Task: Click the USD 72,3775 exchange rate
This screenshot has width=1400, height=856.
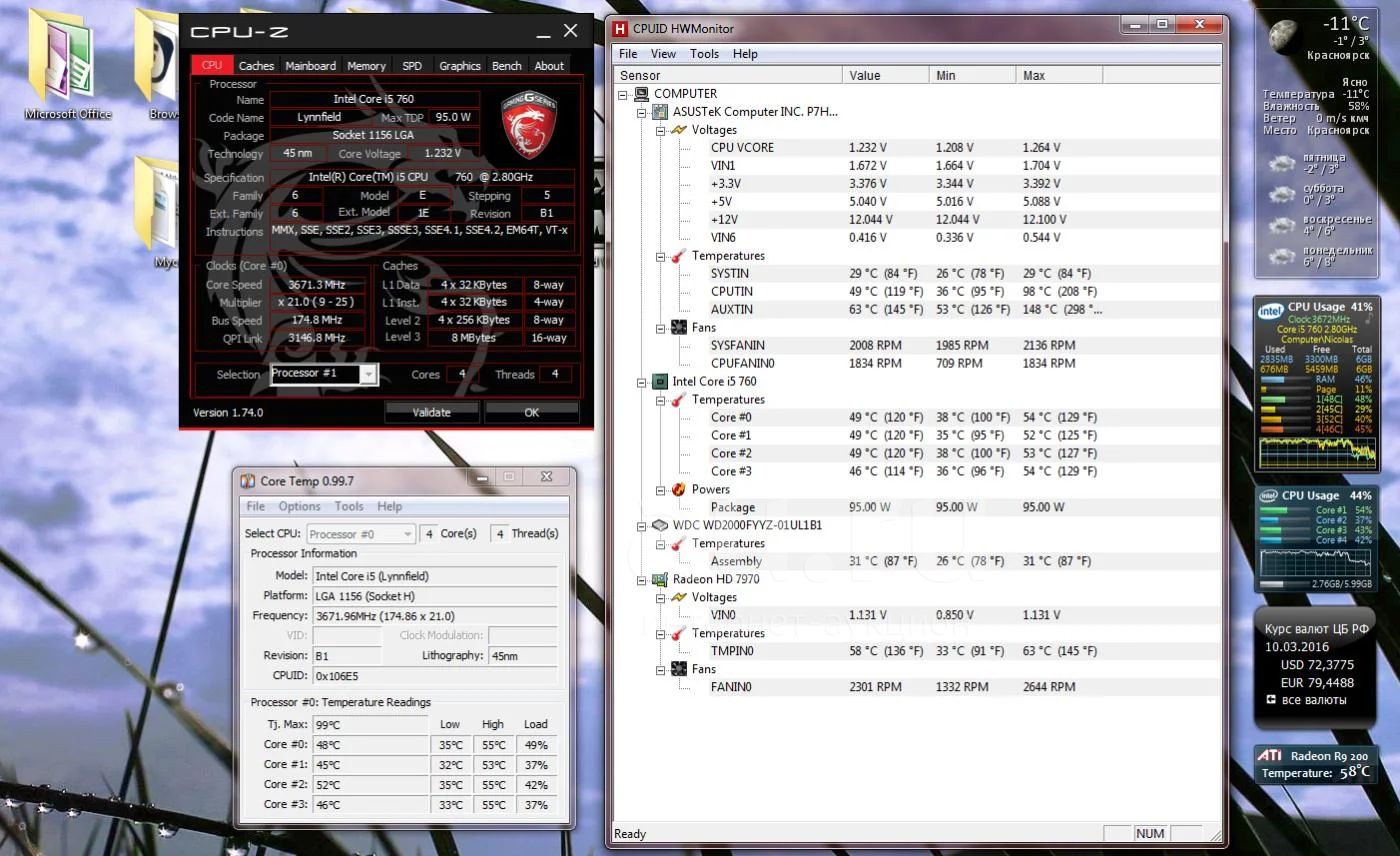Action: [1317, 665]
